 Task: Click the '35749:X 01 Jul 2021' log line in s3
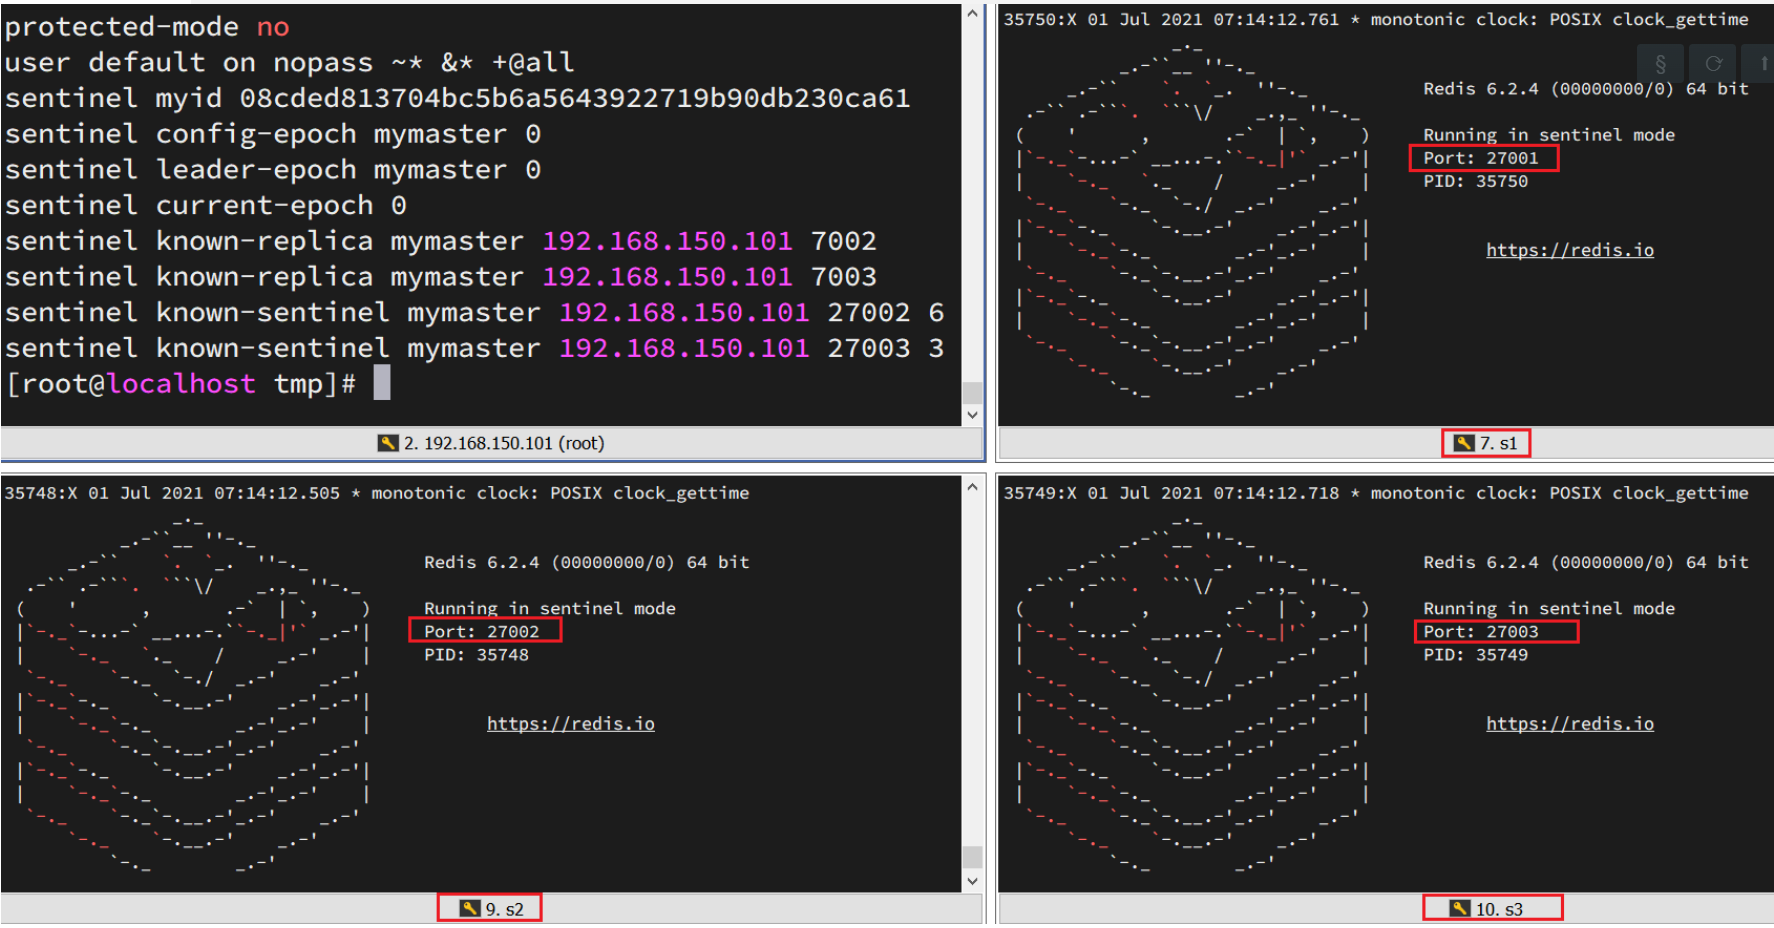click(1376, 493)
